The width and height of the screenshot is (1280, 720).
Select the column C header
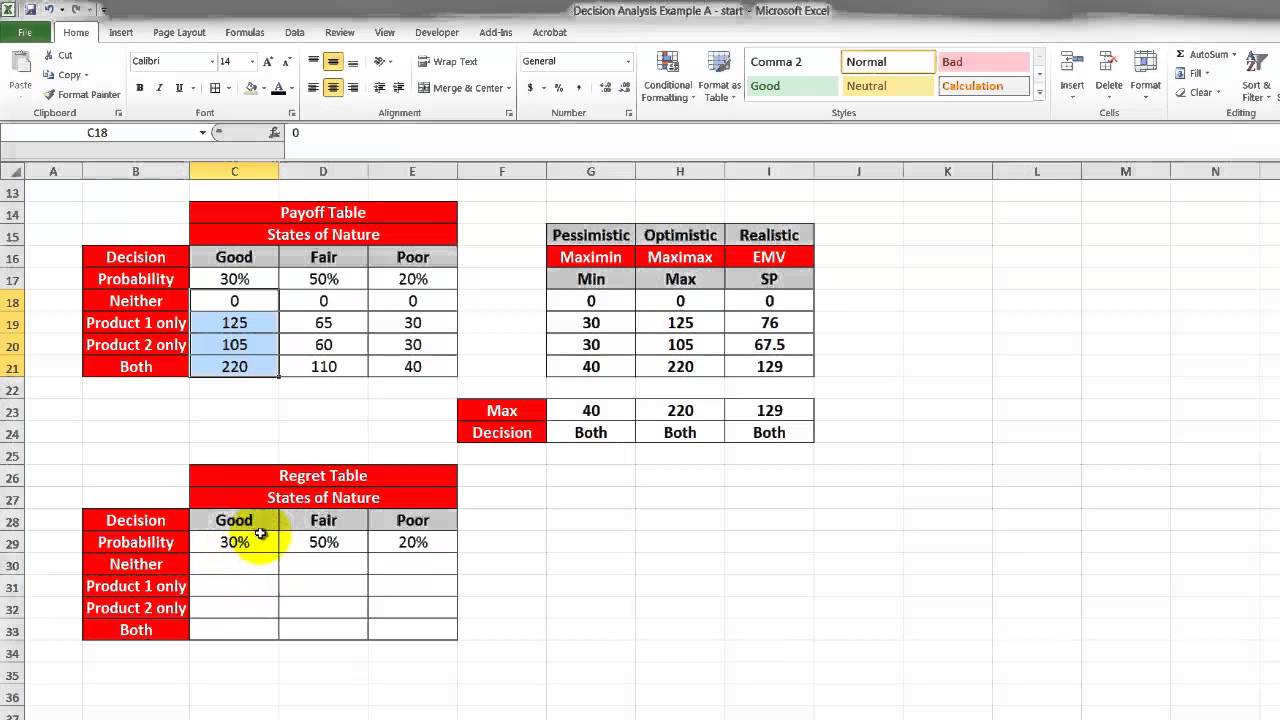point(234,172)
